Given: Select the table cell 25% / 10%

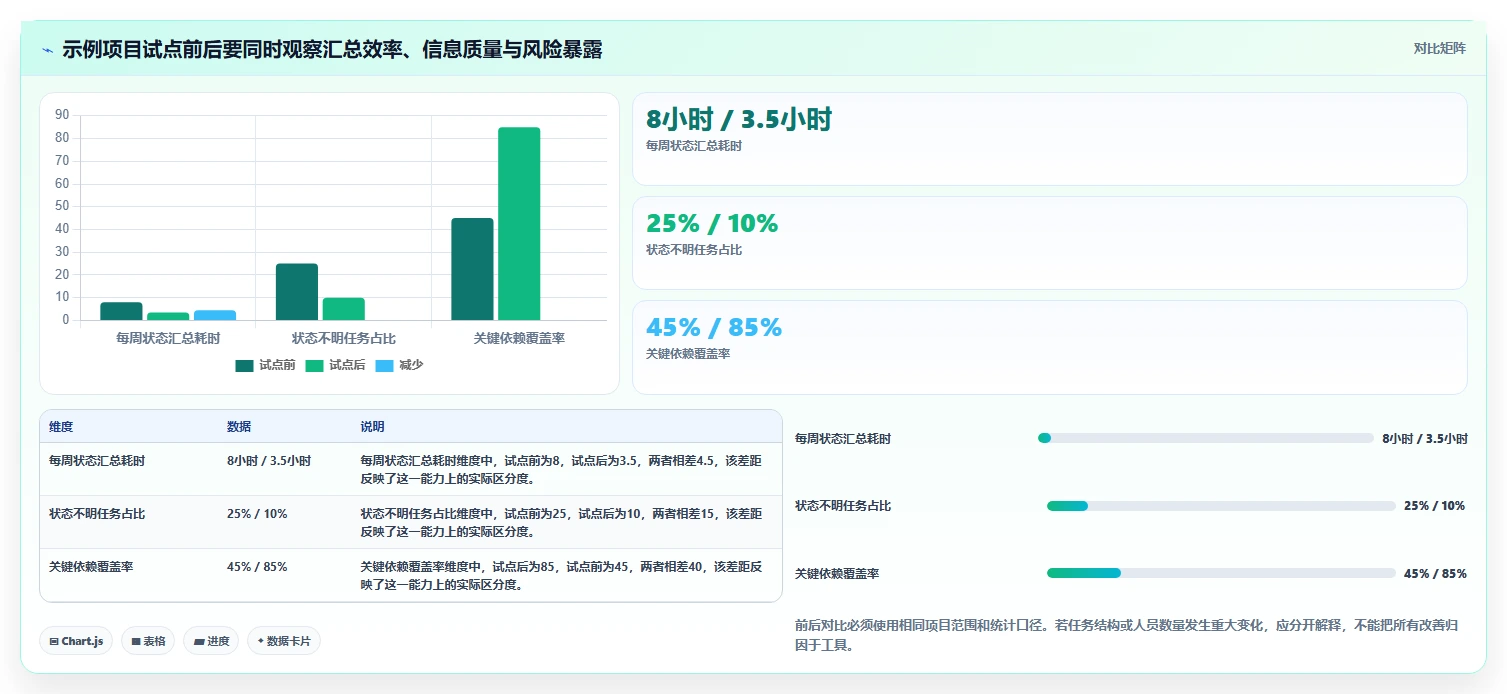Looking at the screenshot, I should pos(257,514).
